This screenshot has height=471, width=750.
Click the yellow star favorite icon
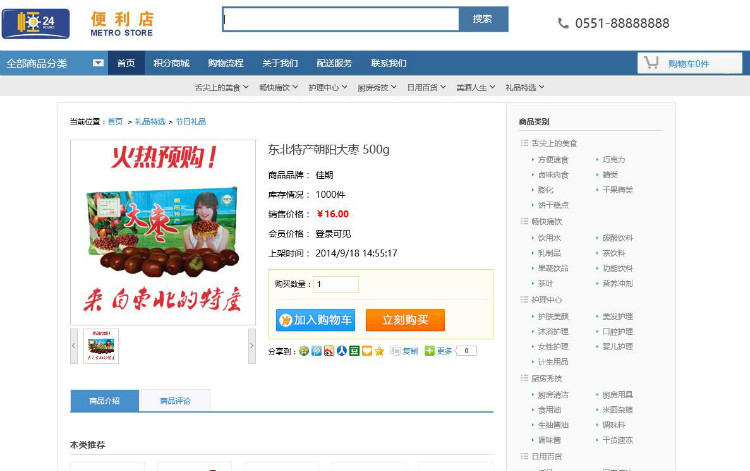(379, 351)
